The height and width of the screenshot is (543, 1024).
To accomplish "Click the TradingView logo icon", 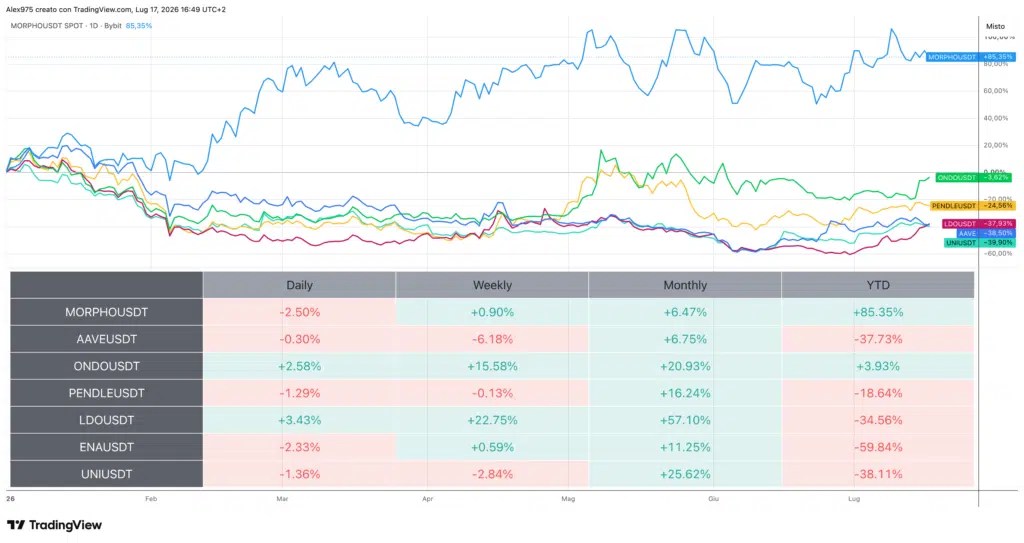I will pos(16,525).
